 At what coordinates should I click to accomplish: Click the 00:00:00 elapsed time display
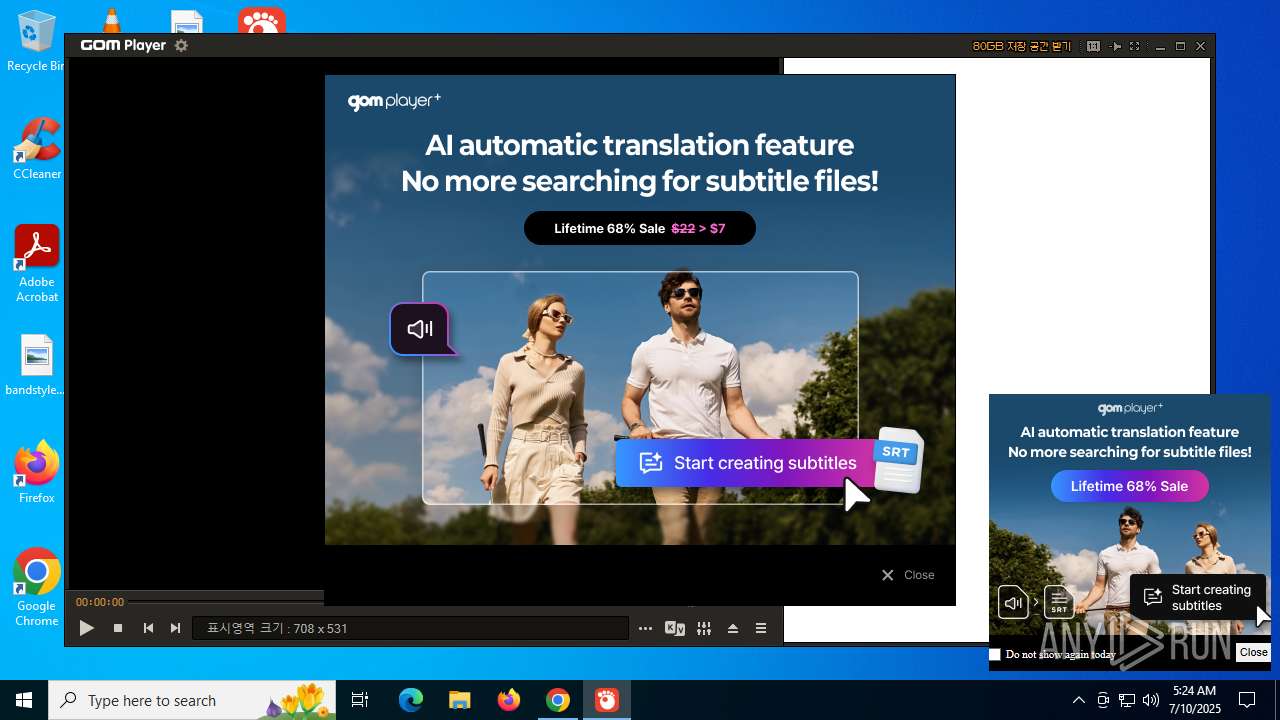point(100,602)
